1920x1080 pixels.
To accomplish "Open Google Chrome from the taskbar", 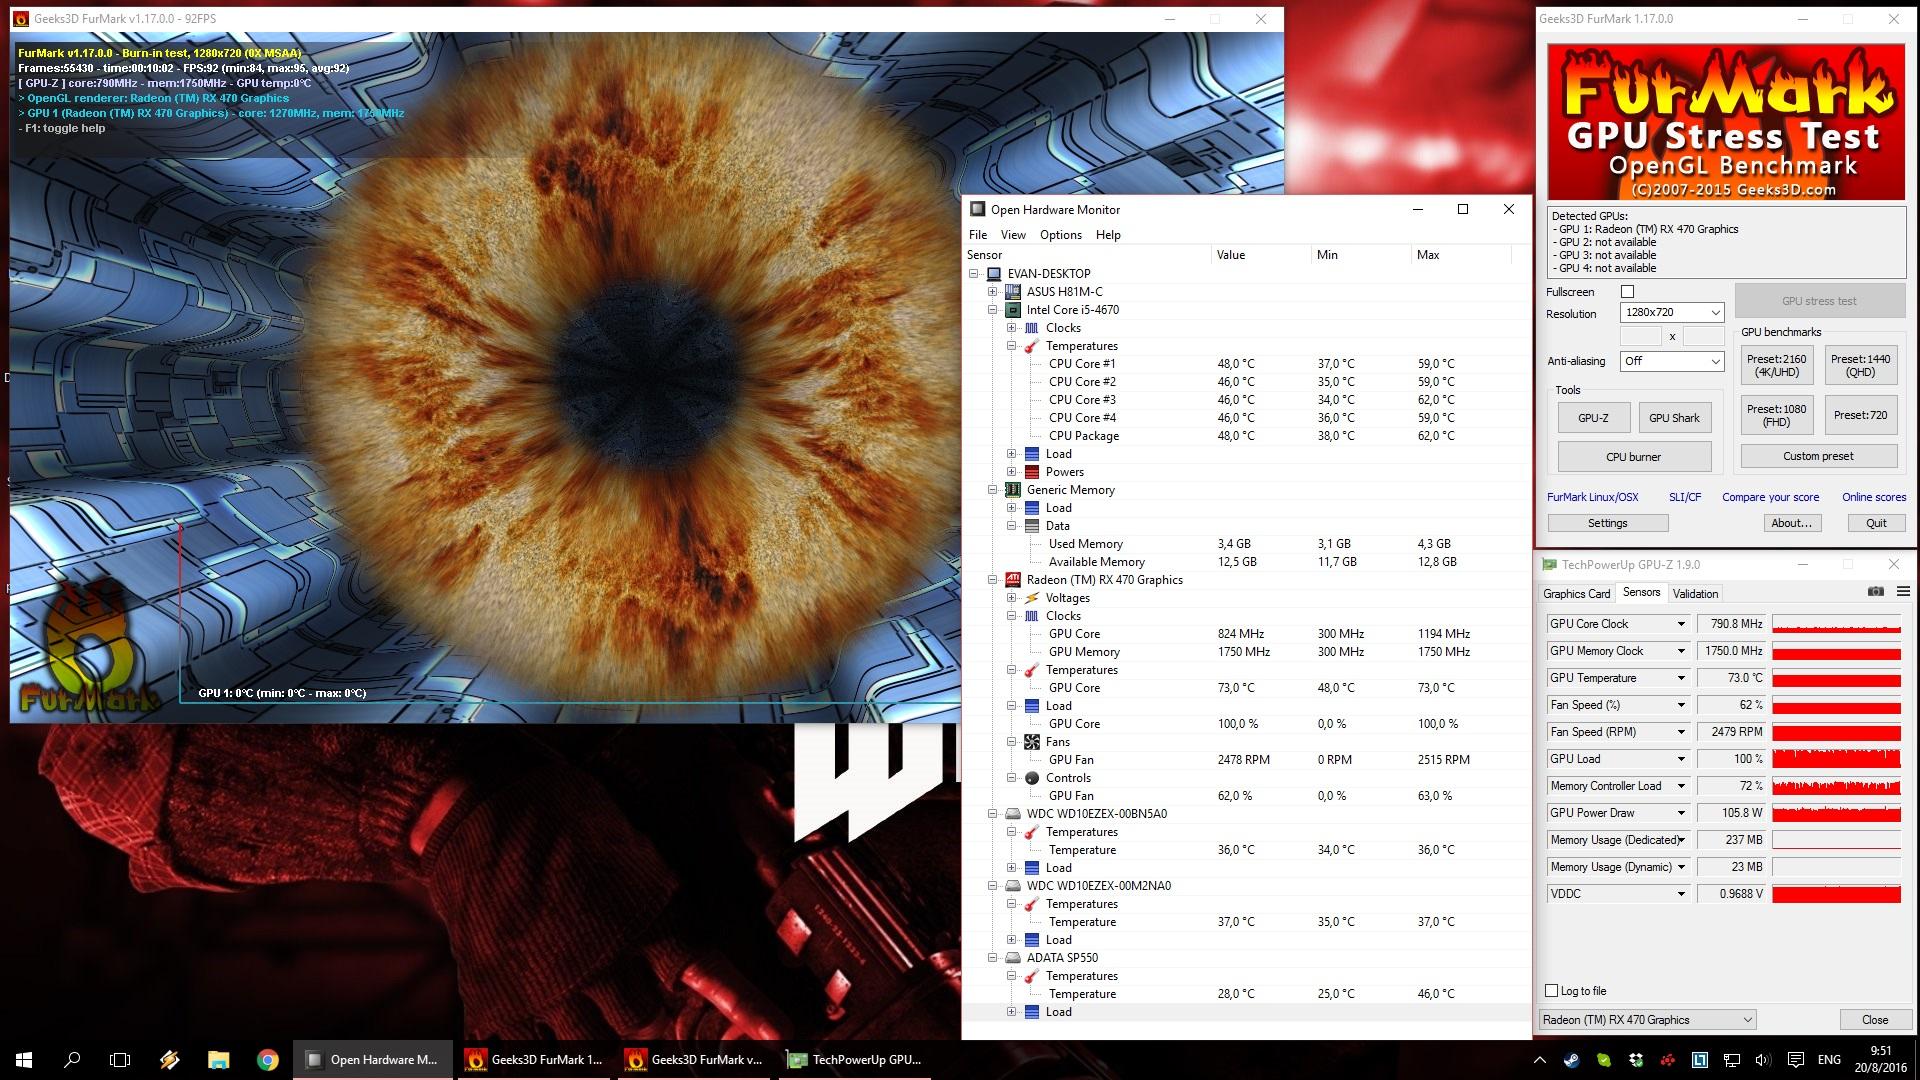I will coord(267,1060).
